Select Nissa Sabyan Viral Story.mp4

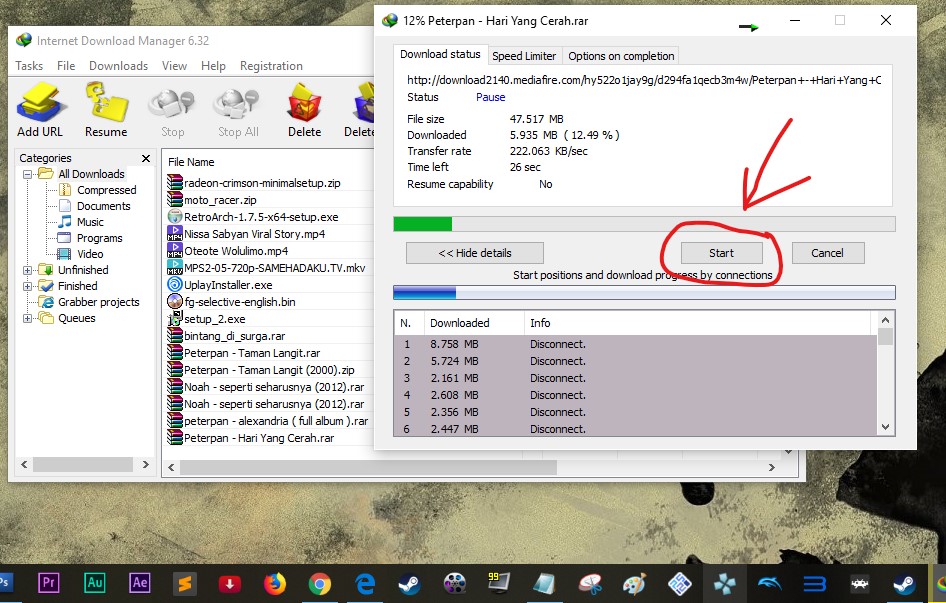[254, 234]
